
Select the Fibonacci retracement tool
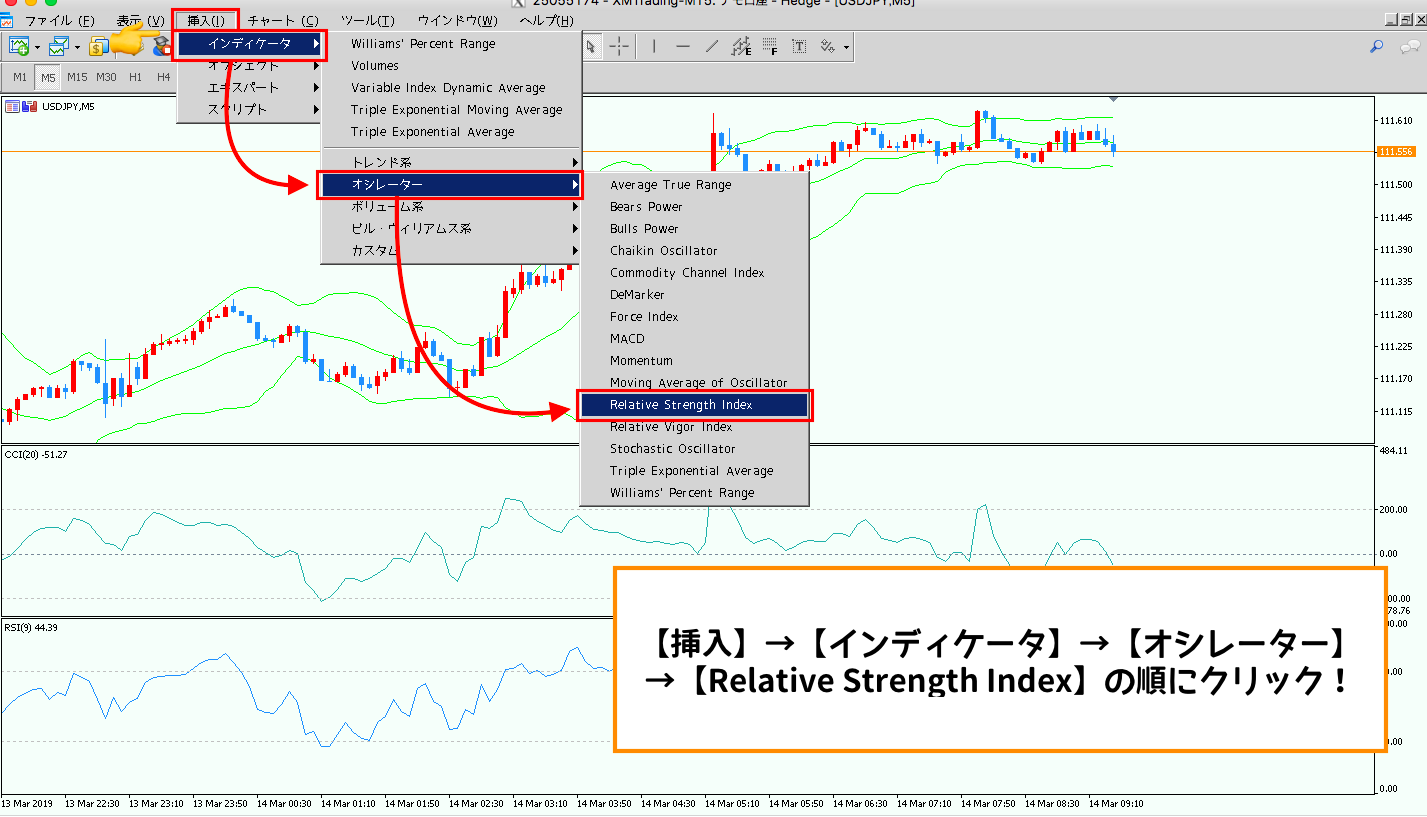tap(770, 46)
